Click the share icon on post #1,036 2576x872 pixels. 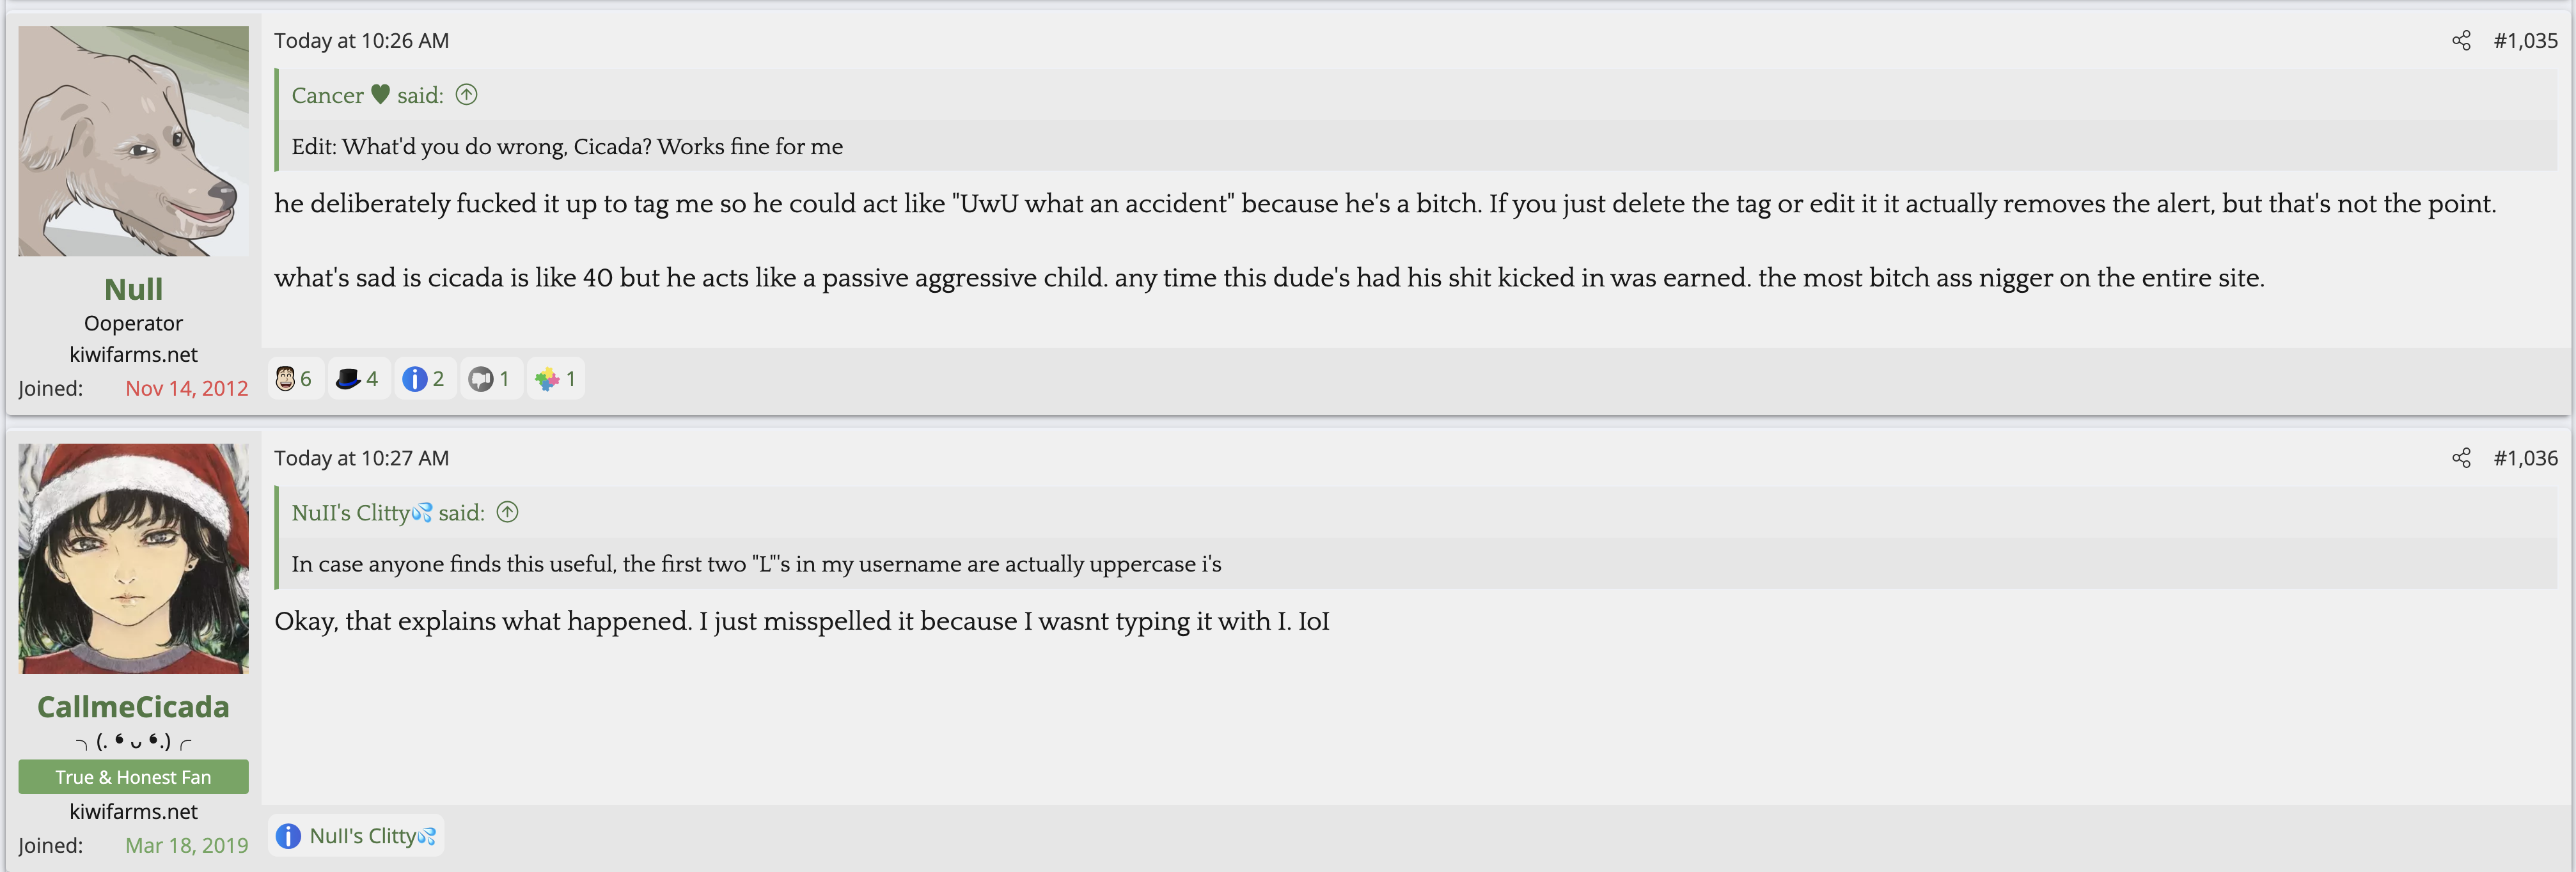(x=2461, y=458)
